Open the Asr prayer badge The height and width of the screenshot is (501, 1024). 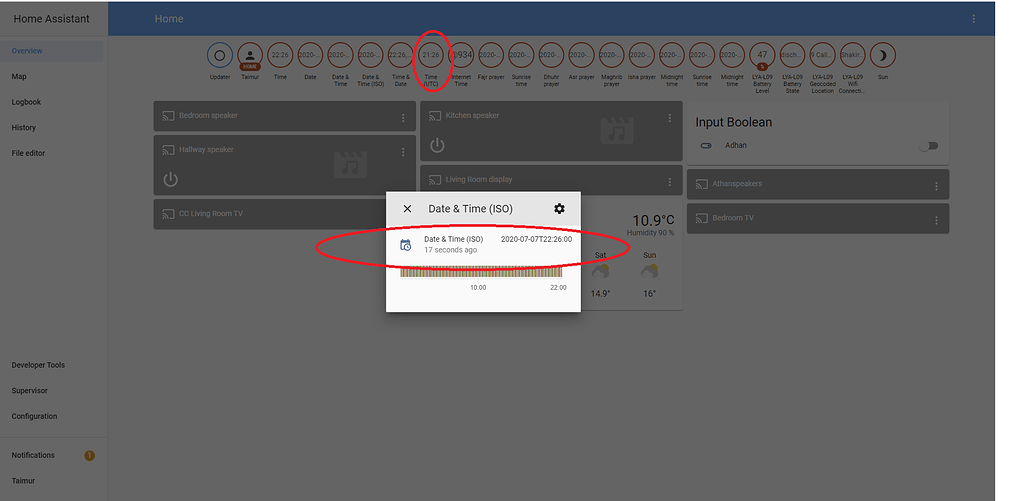[x=581, y=56]
